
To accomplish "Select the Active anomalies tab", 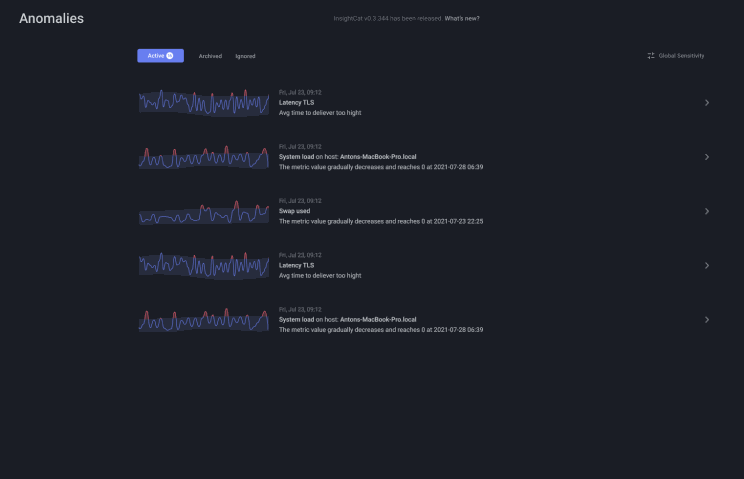I will 155,56.
